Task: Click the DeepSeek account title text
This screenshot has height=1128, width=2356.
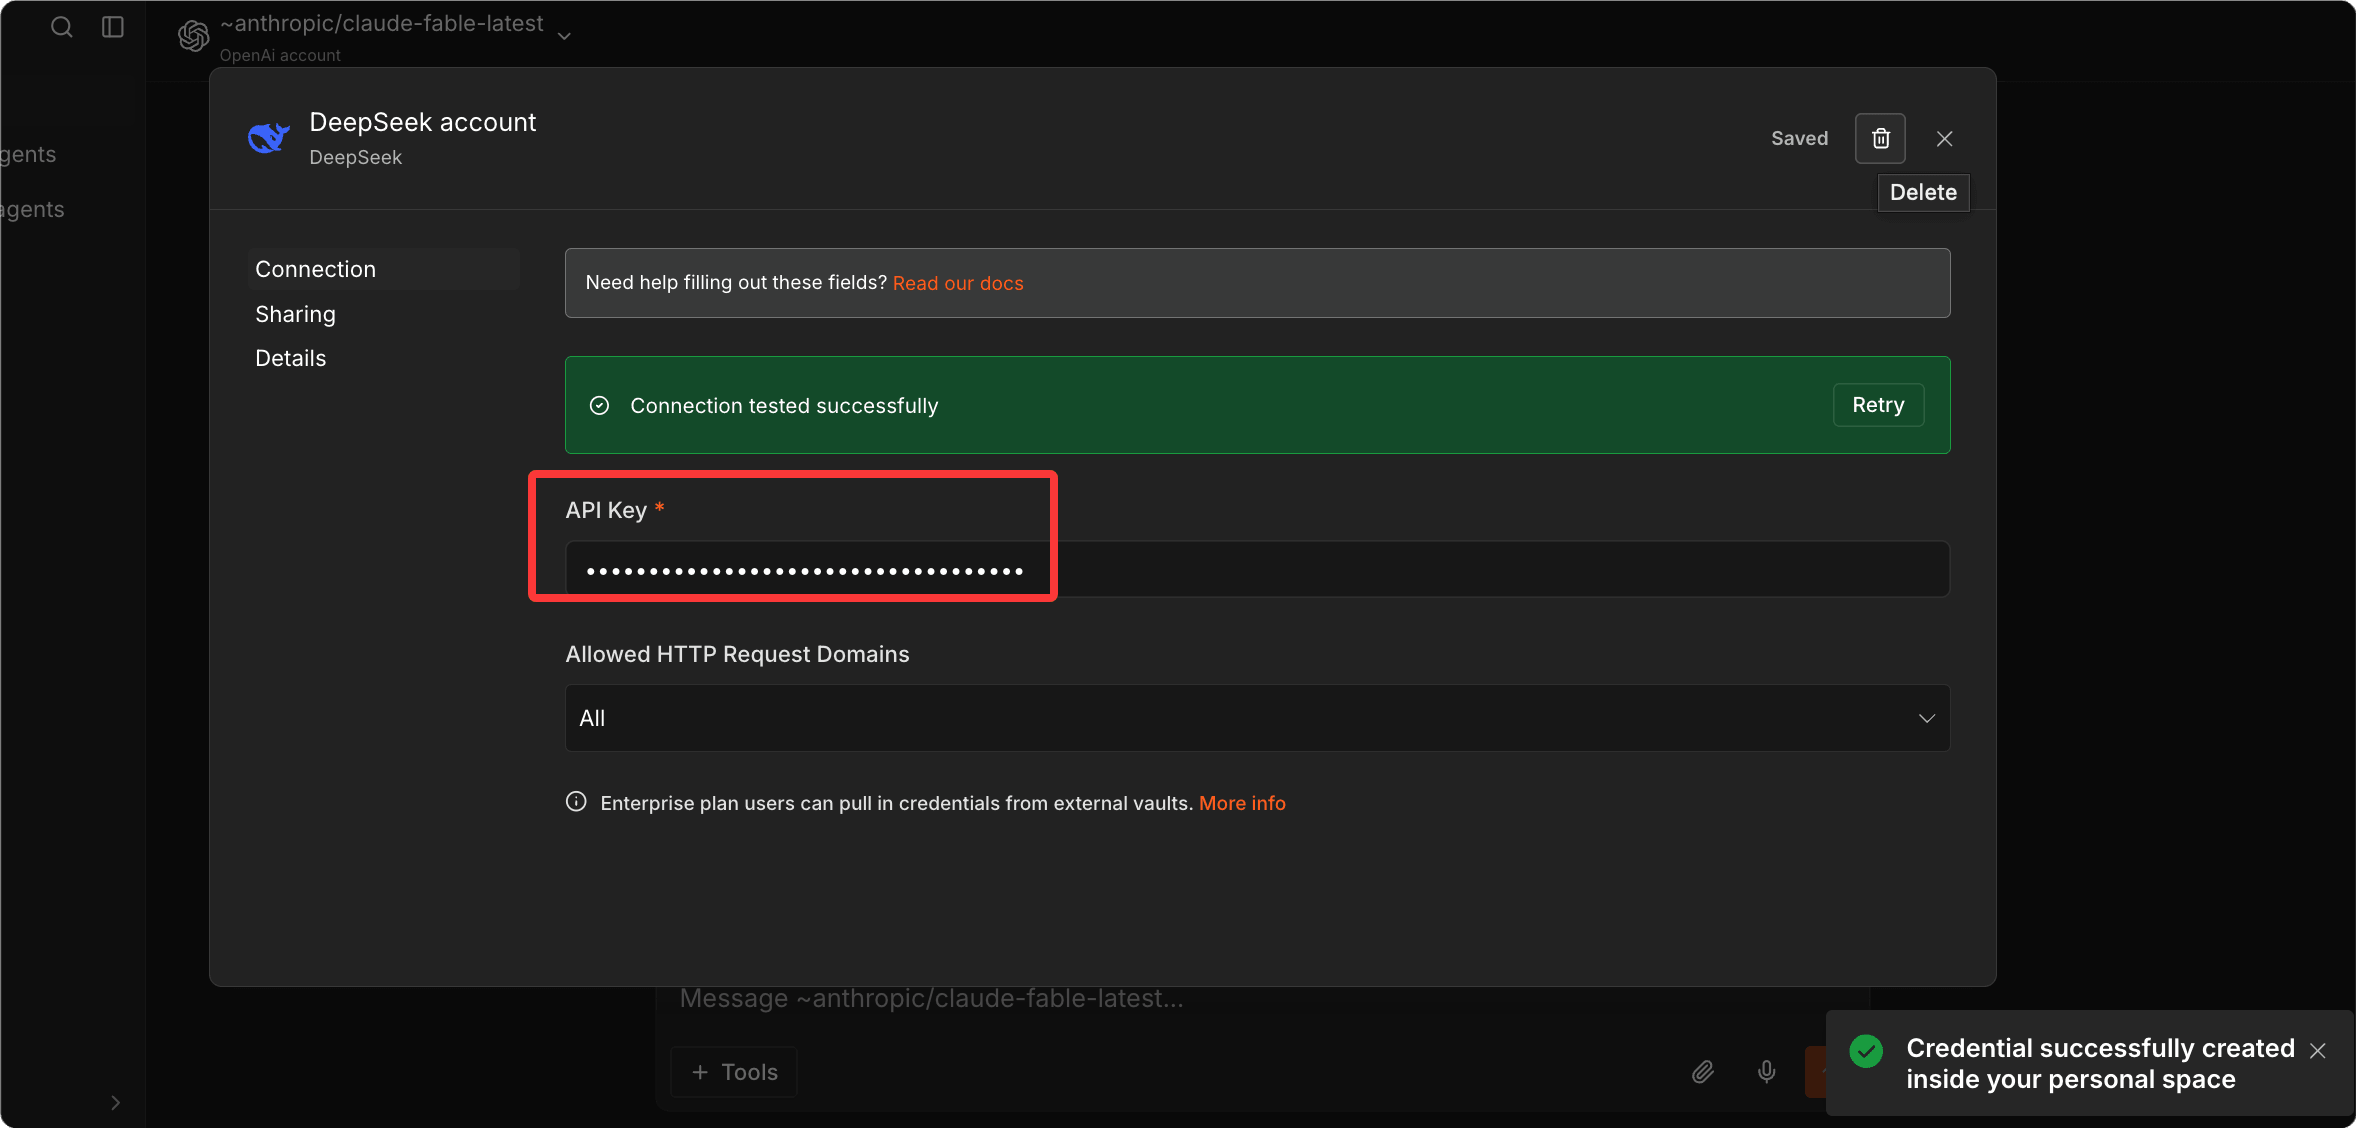Action: click(x=422, y=122)
